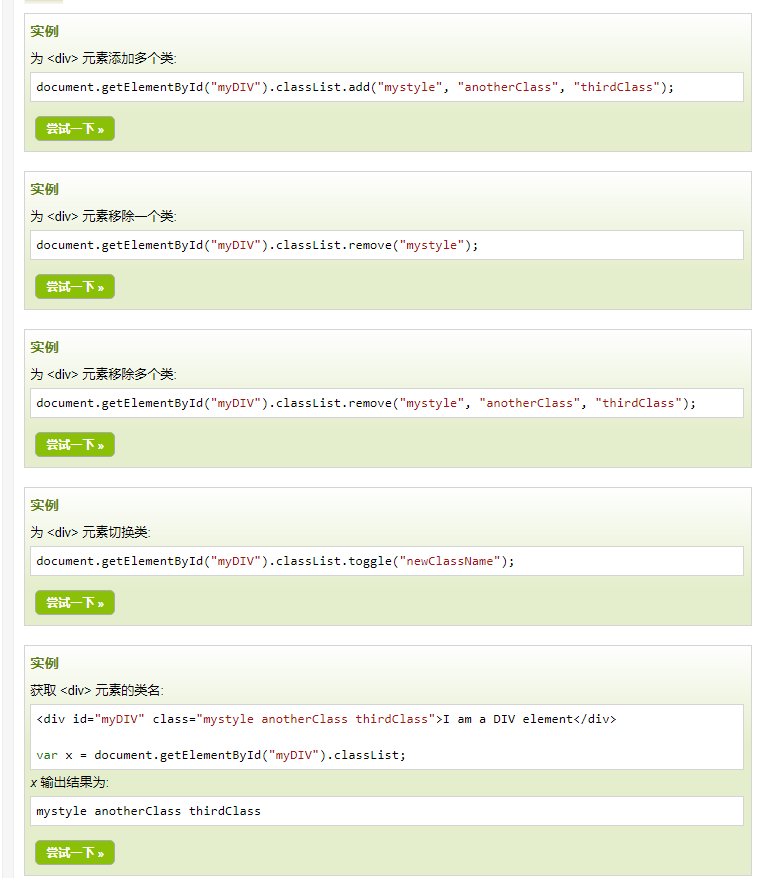The image size is (760, 878).
Task: Click 实例 heading above toggle class example
Action: 44,505
